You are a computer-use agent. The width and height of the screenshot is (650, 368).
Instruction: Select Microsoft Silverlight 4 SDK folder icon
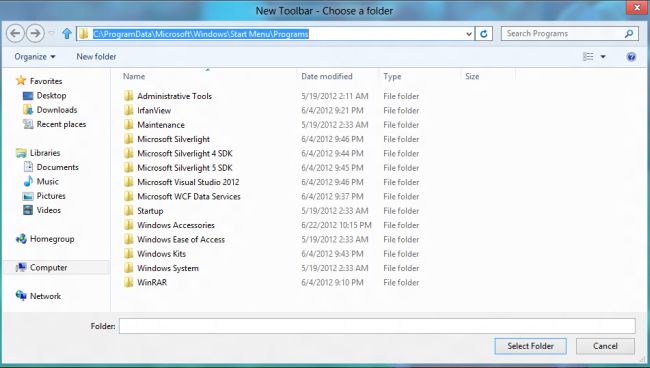(x=129, y=153)
